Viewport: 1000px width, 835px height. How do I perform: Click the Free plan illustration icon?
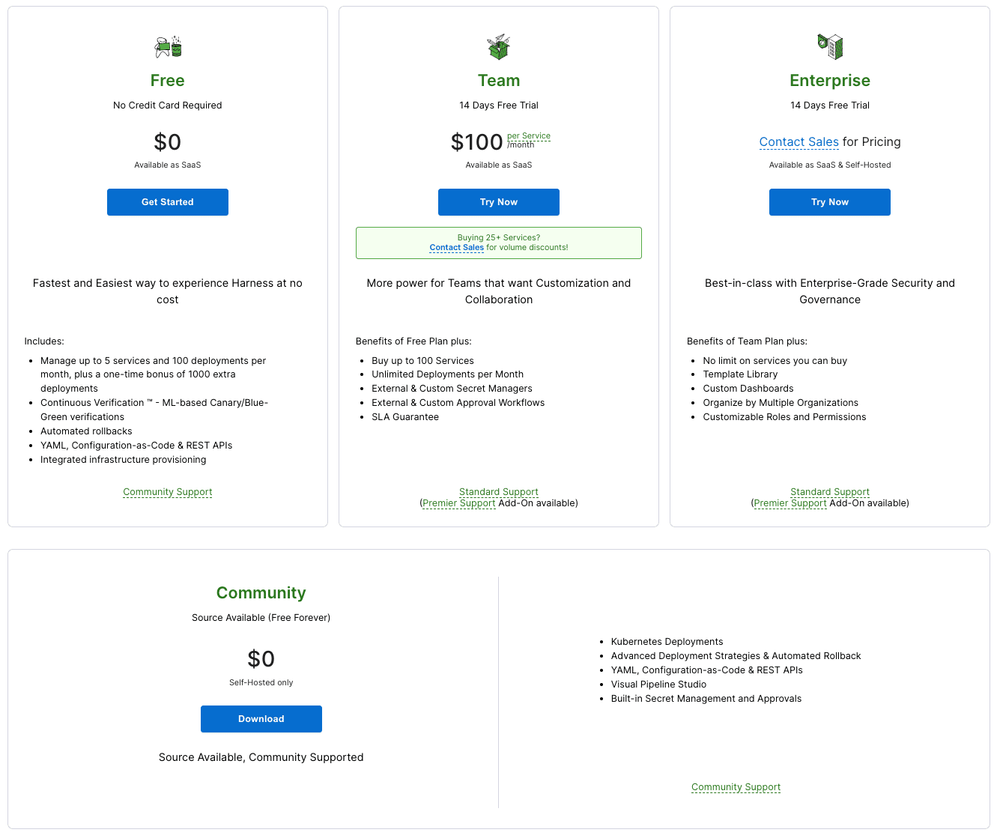tap(168, 46)
